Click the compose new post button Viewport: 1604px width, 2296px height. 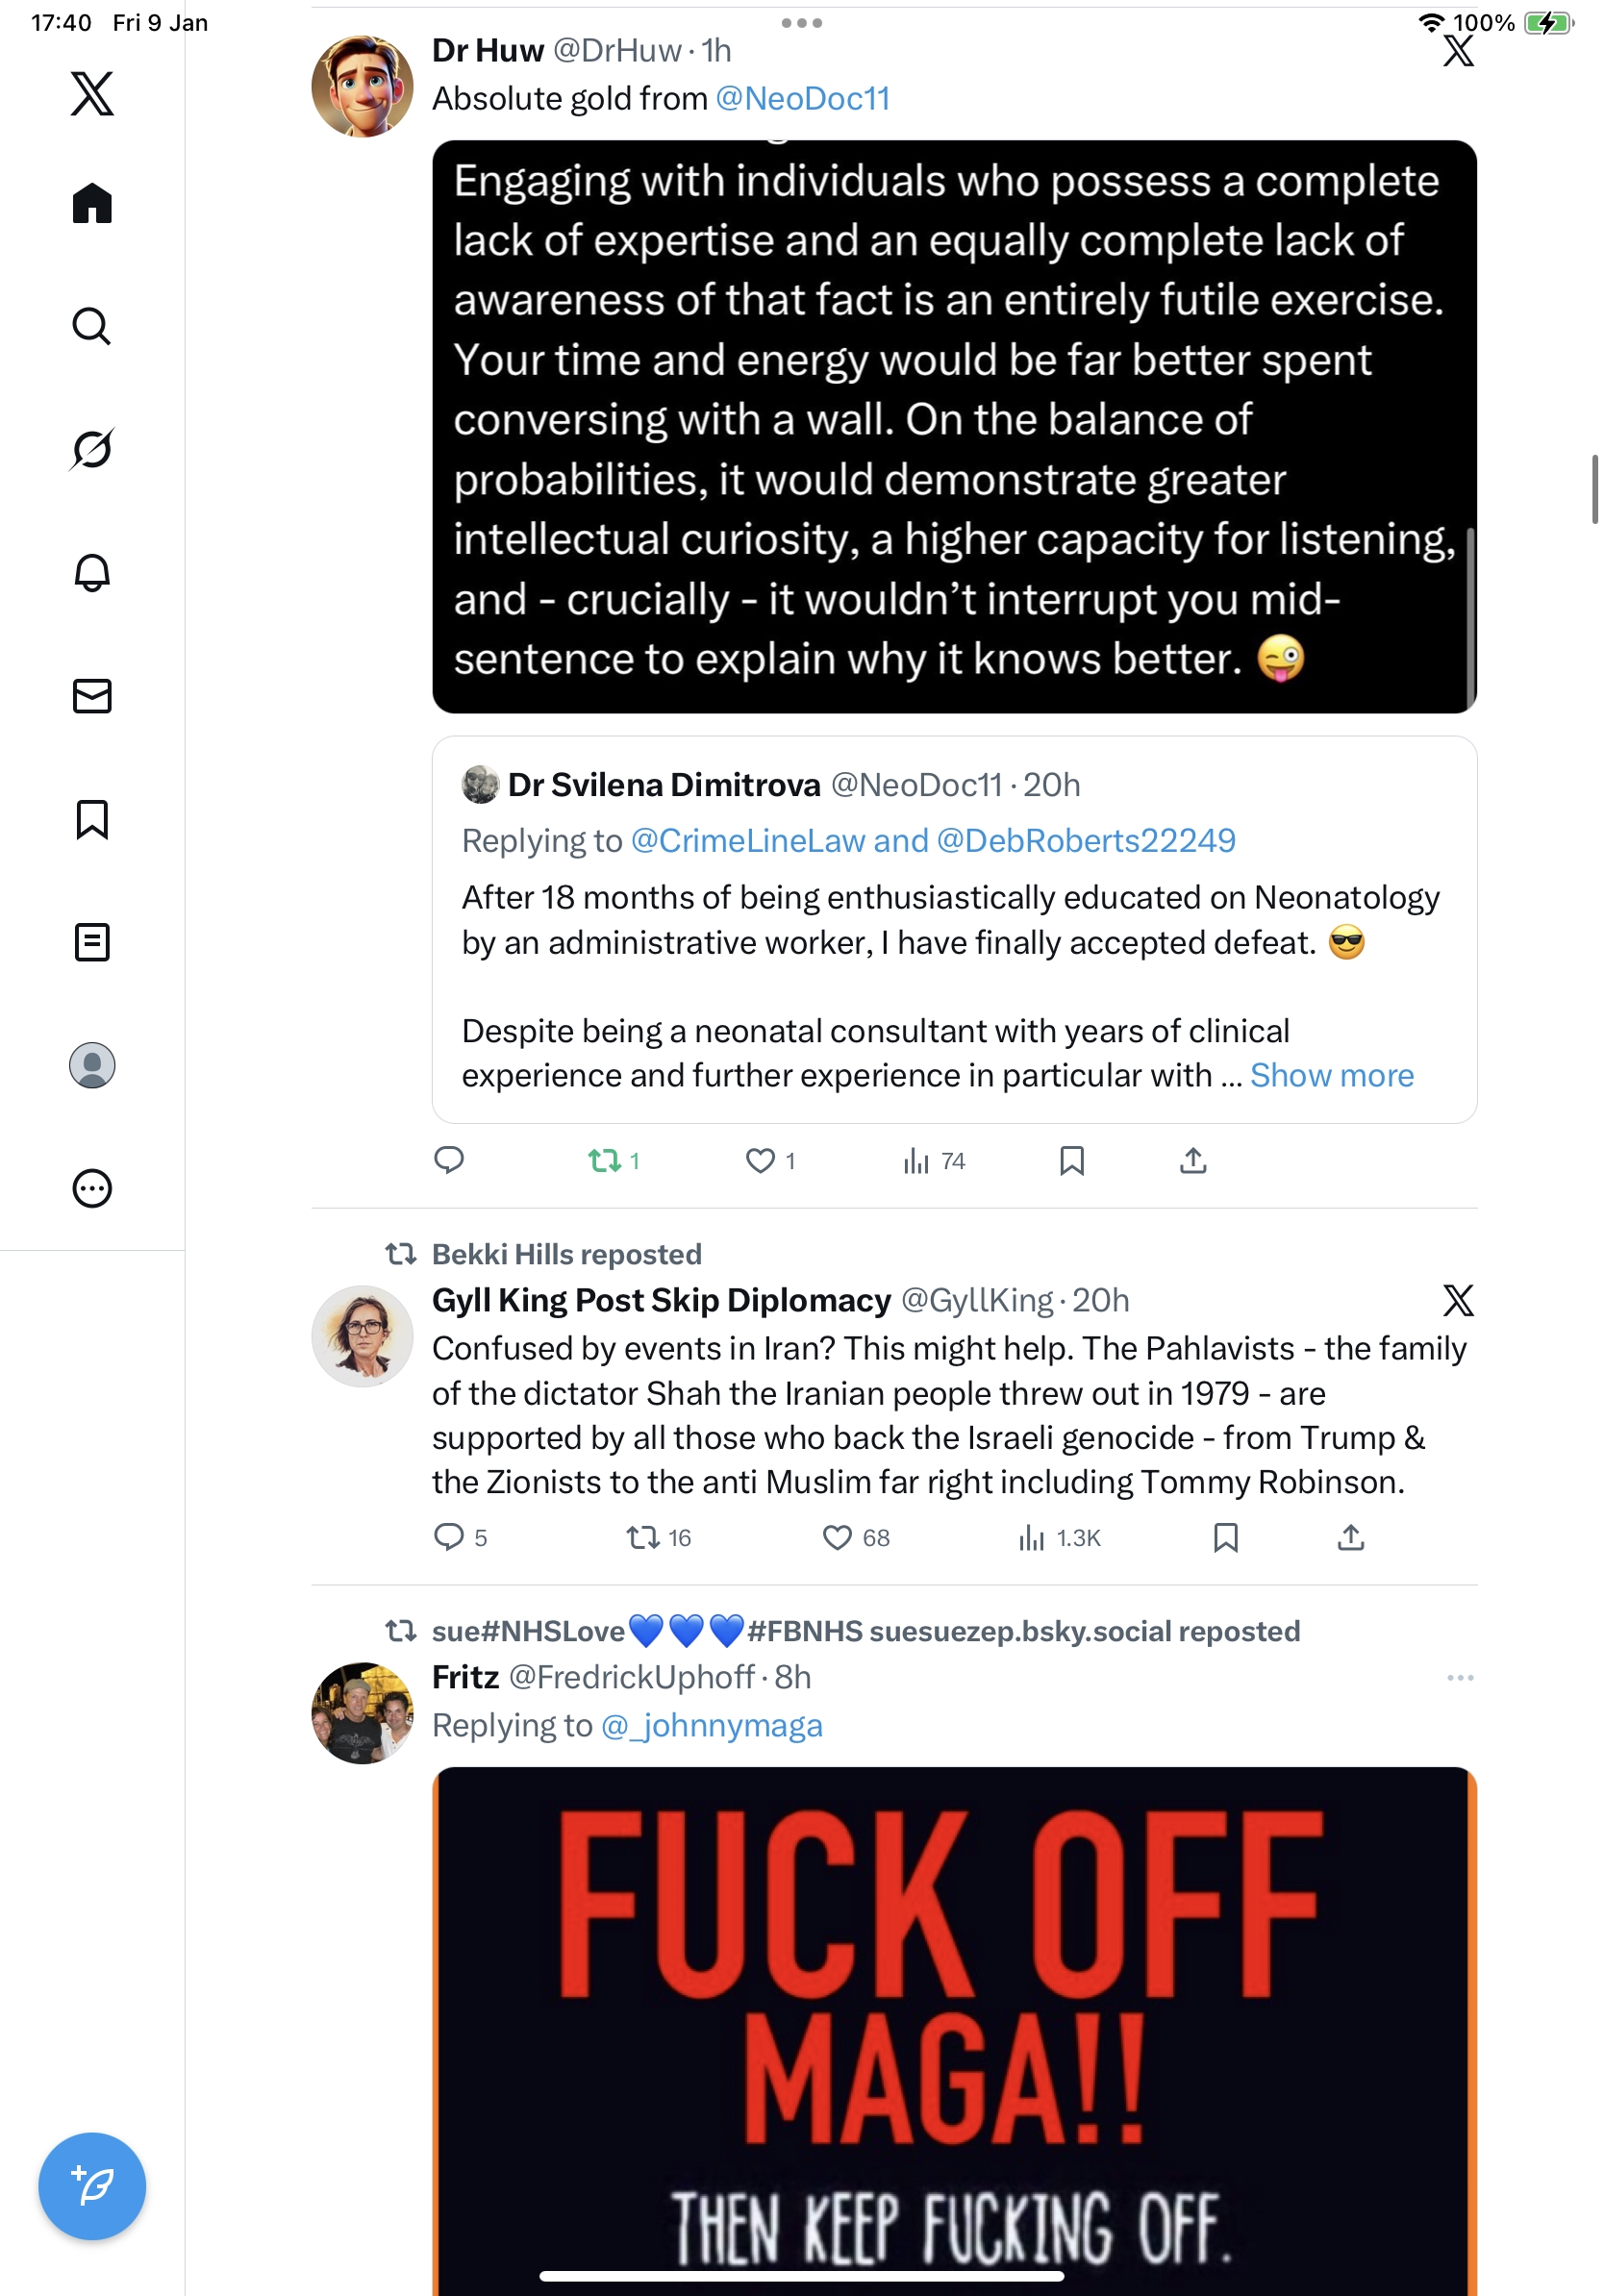point(92,2185)
